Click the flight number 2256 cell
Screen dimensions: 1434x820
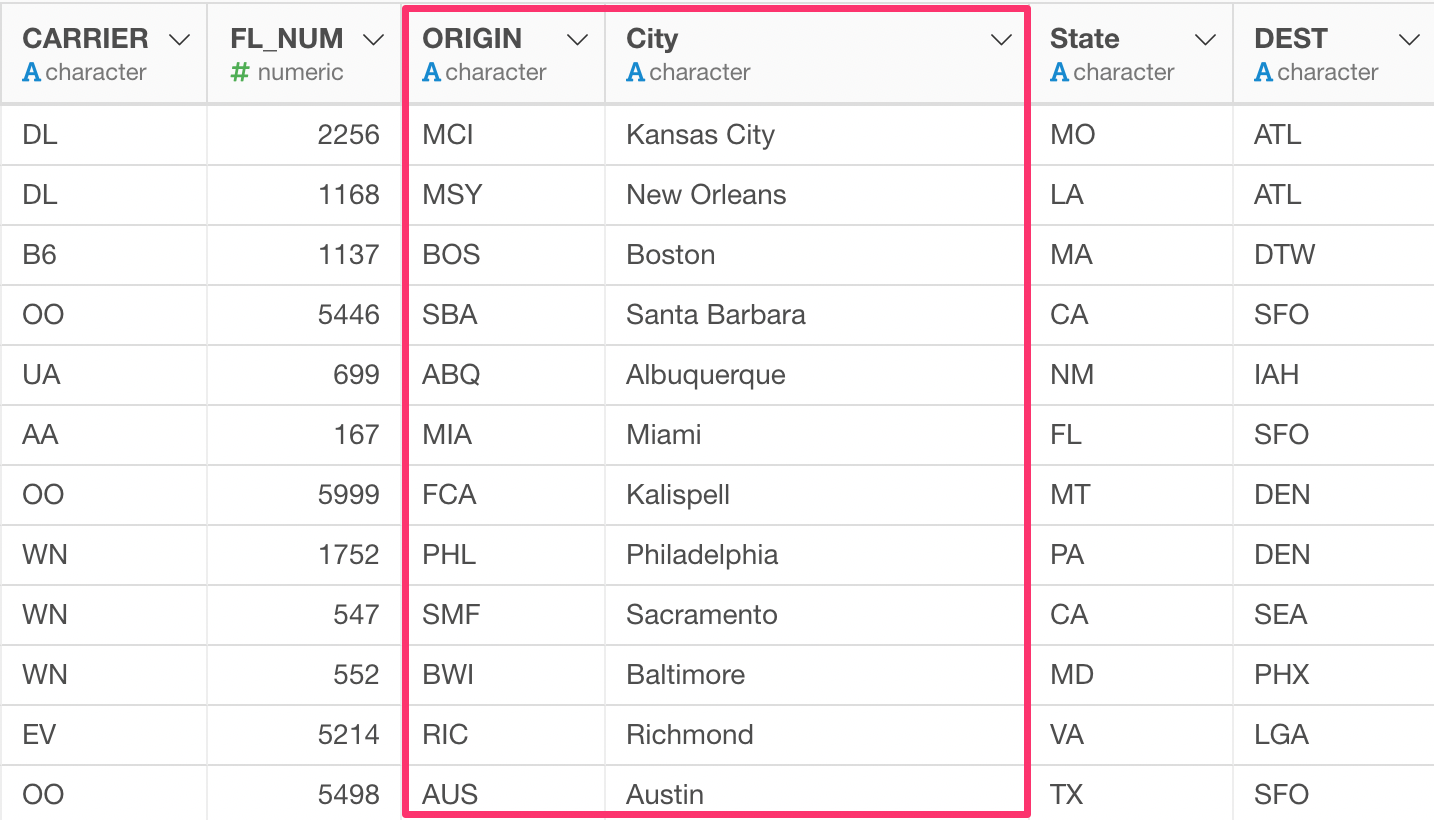coord(305,135)
